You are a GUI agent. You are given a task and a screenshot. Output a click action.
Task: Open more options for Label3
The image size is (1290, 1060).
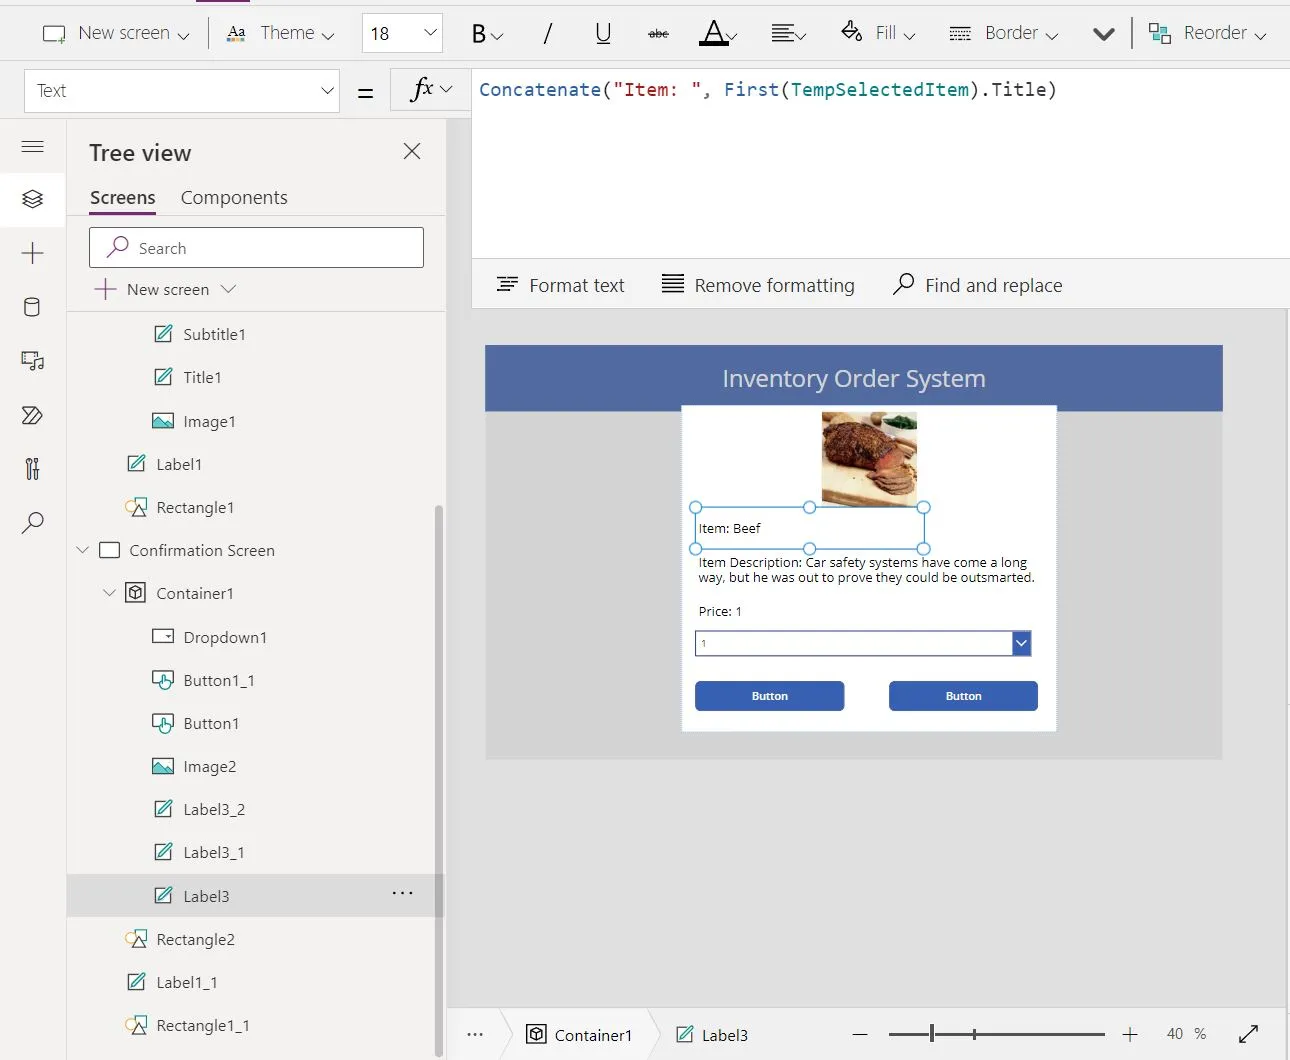click(x=402, y=894)
